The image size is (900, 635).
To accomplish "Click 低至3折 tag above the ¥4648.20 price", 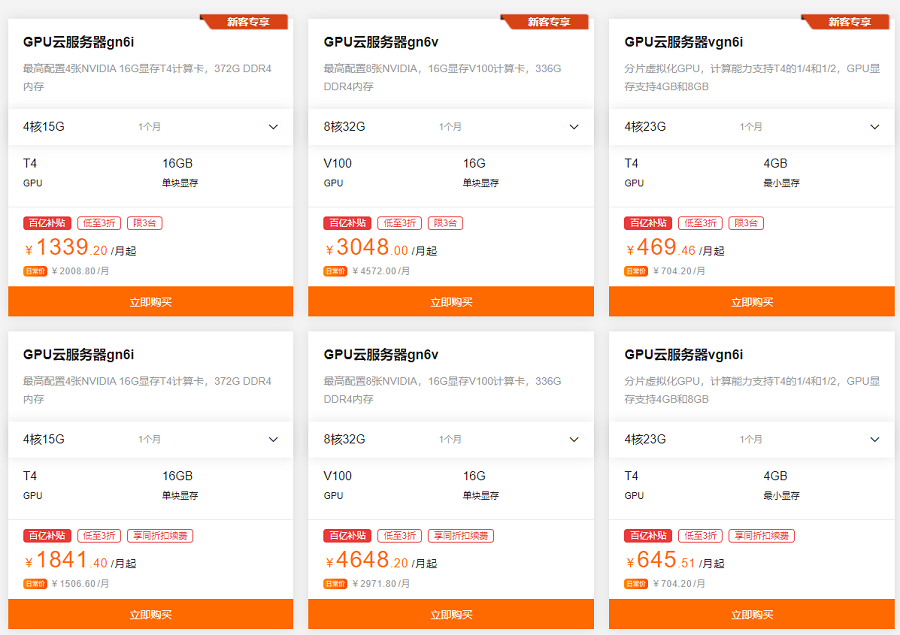I will [399, 536].
